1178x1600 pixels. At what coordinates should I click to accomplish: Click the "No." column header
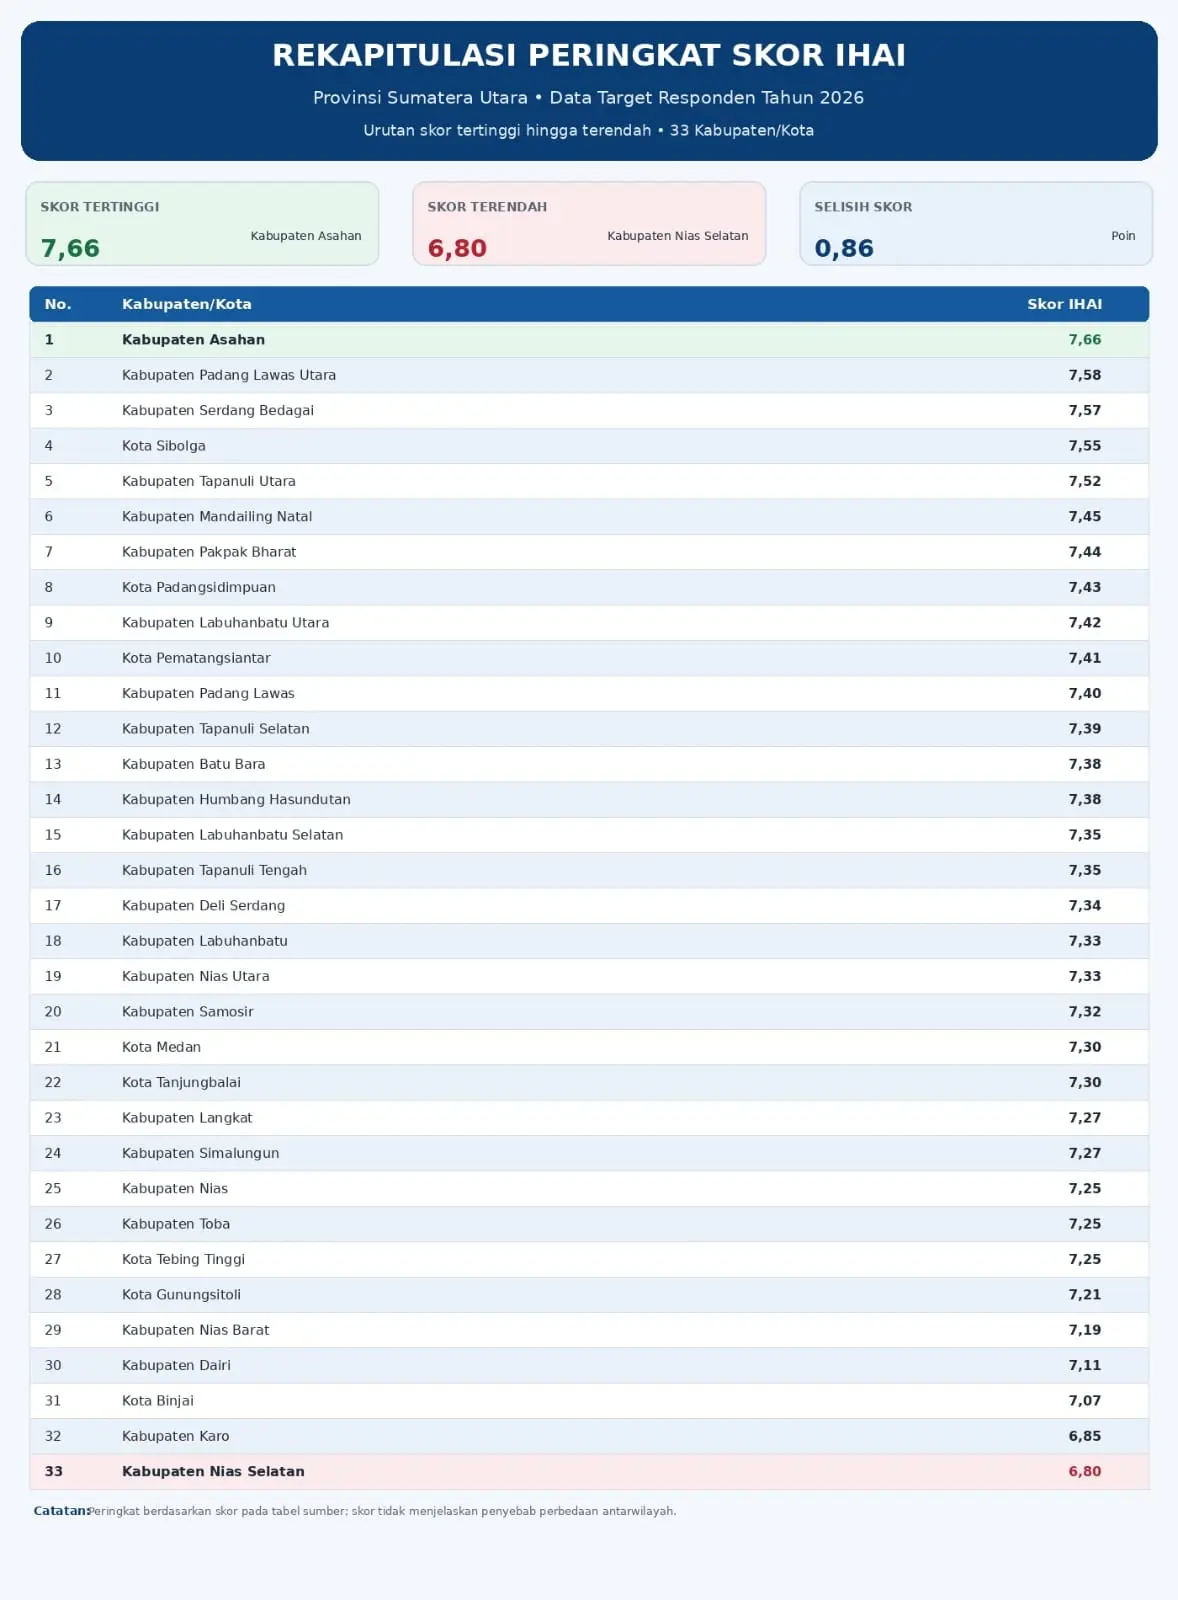click(58, 304)
